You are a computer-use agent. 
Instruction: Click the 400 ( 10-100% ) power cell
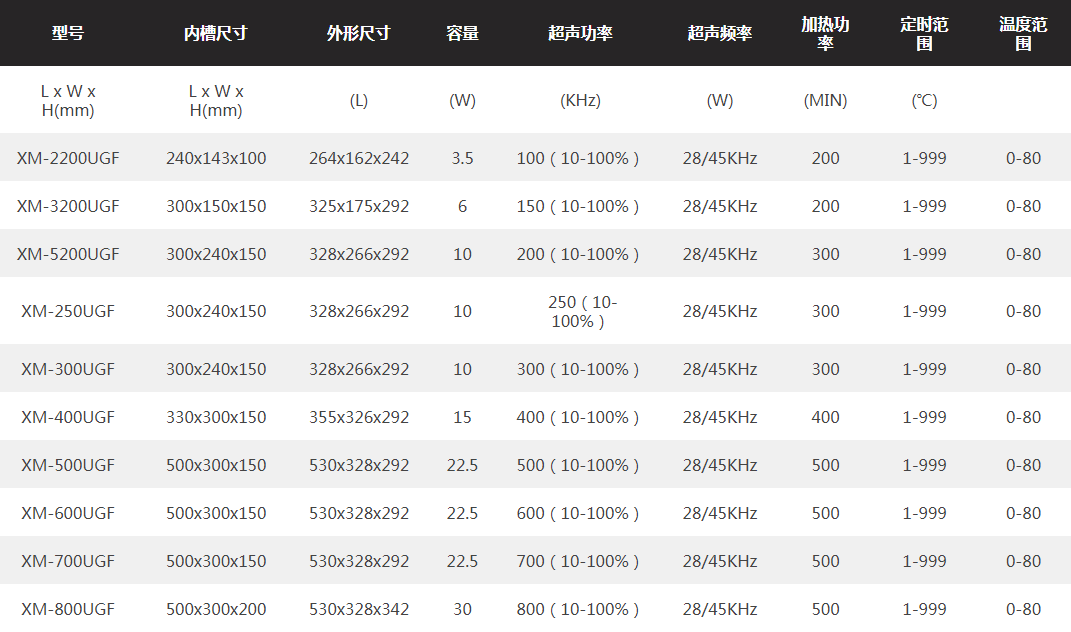578,417
